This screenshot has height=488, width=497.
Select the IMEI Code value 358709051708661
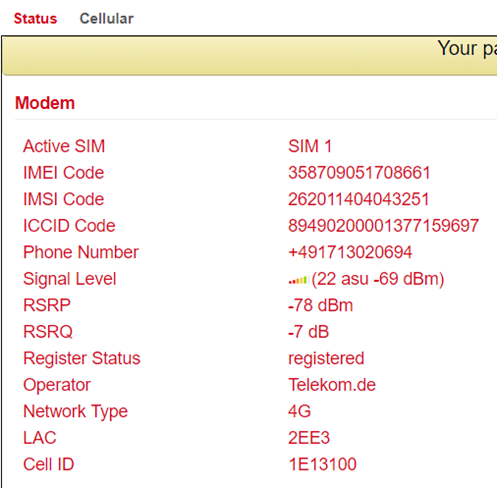coord(359,173)
